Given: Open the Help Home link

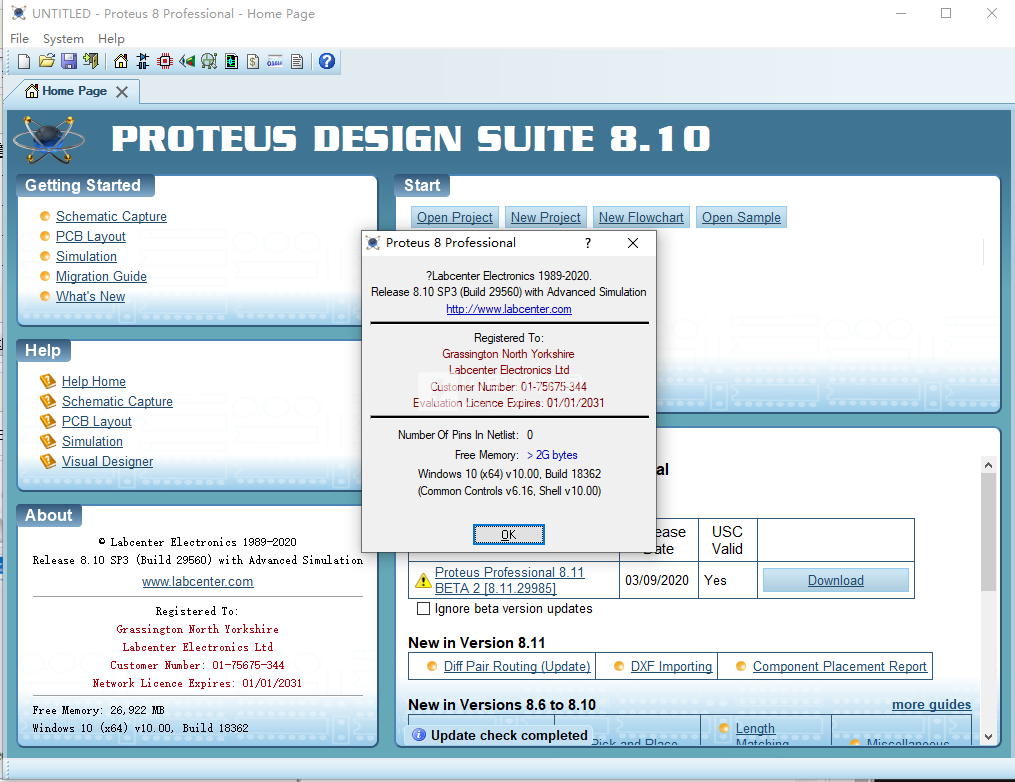Looking at the screenshot, I should pyautogui.click(x=94, y=381).
